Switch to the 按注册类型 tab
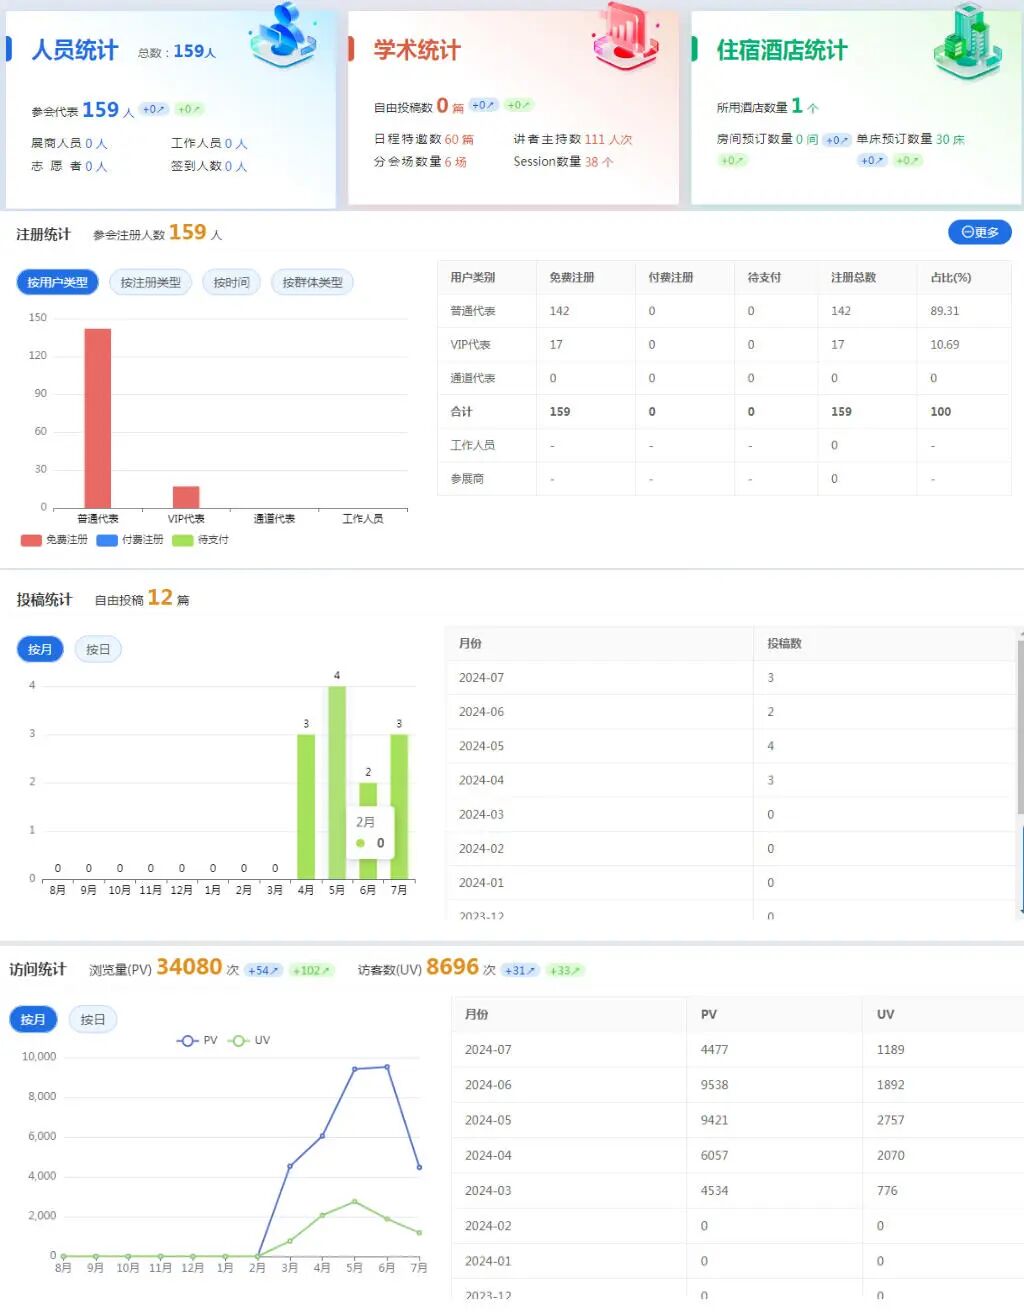The height and width of the screenshot is (1316, 1024). pos(150,283)
